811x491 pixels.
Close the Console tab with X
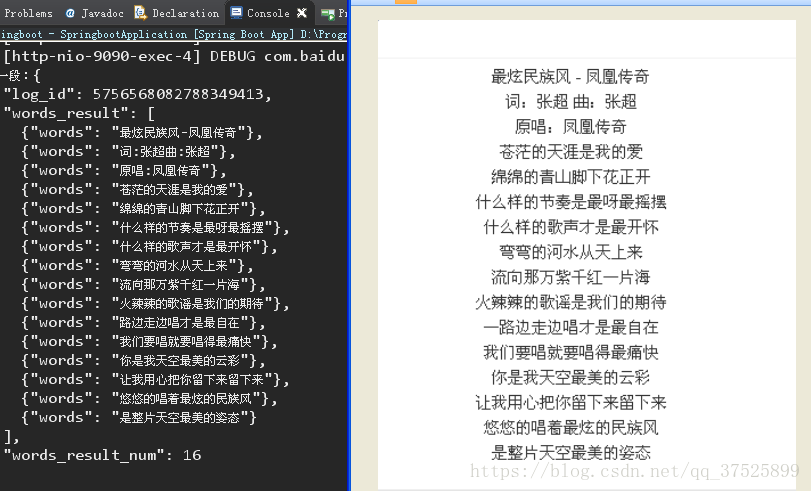pyautogui.click(x=302, y=13)
